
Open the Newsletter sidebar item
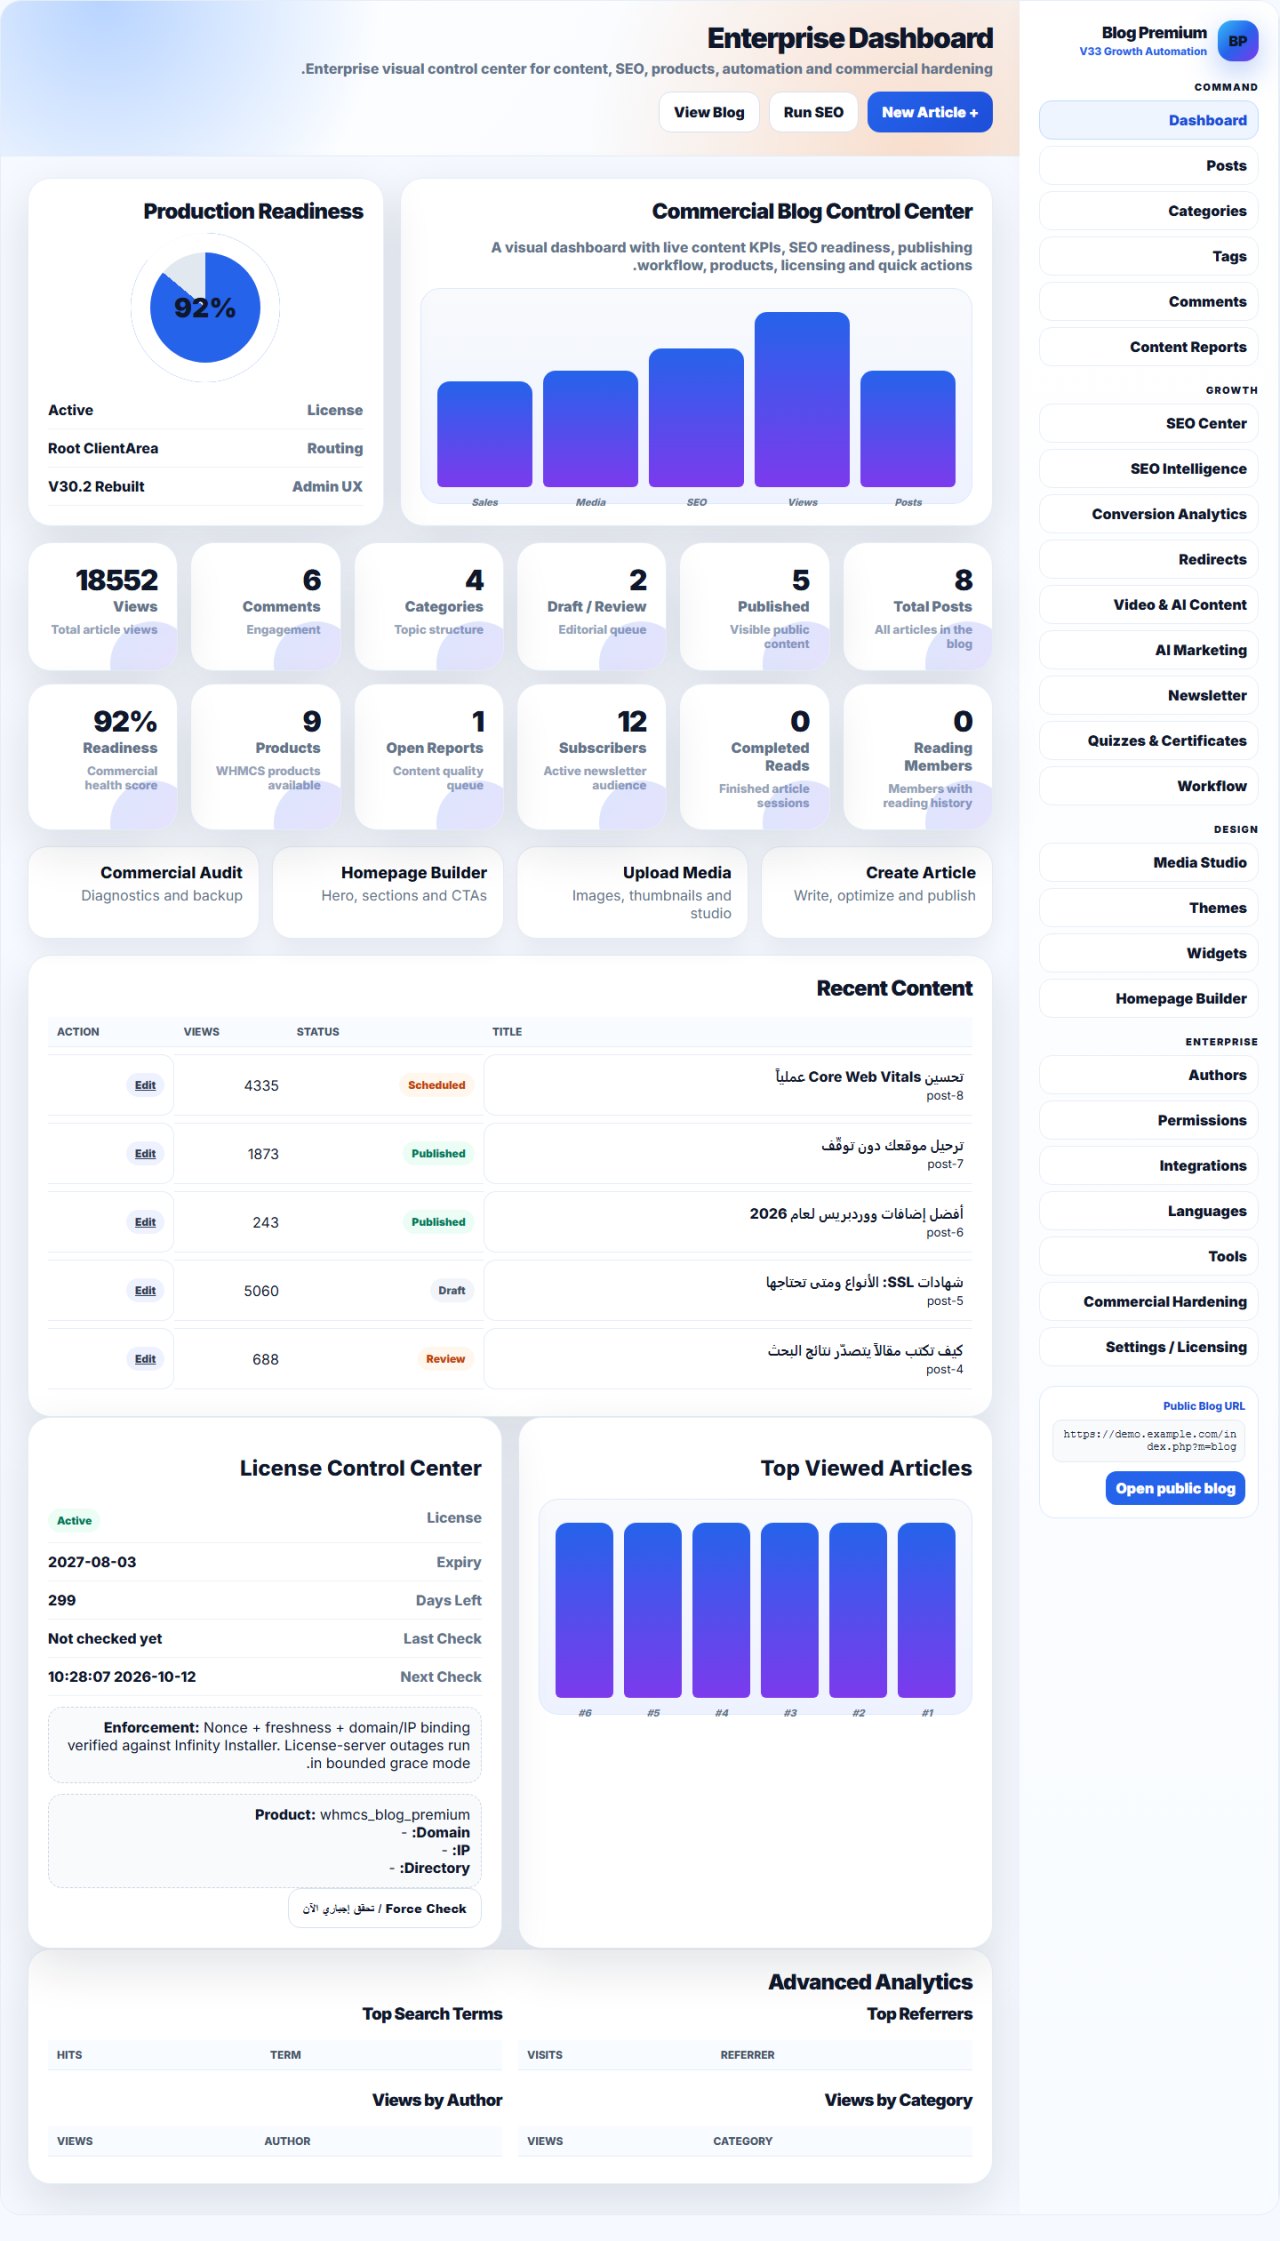tap(1148, 695)
